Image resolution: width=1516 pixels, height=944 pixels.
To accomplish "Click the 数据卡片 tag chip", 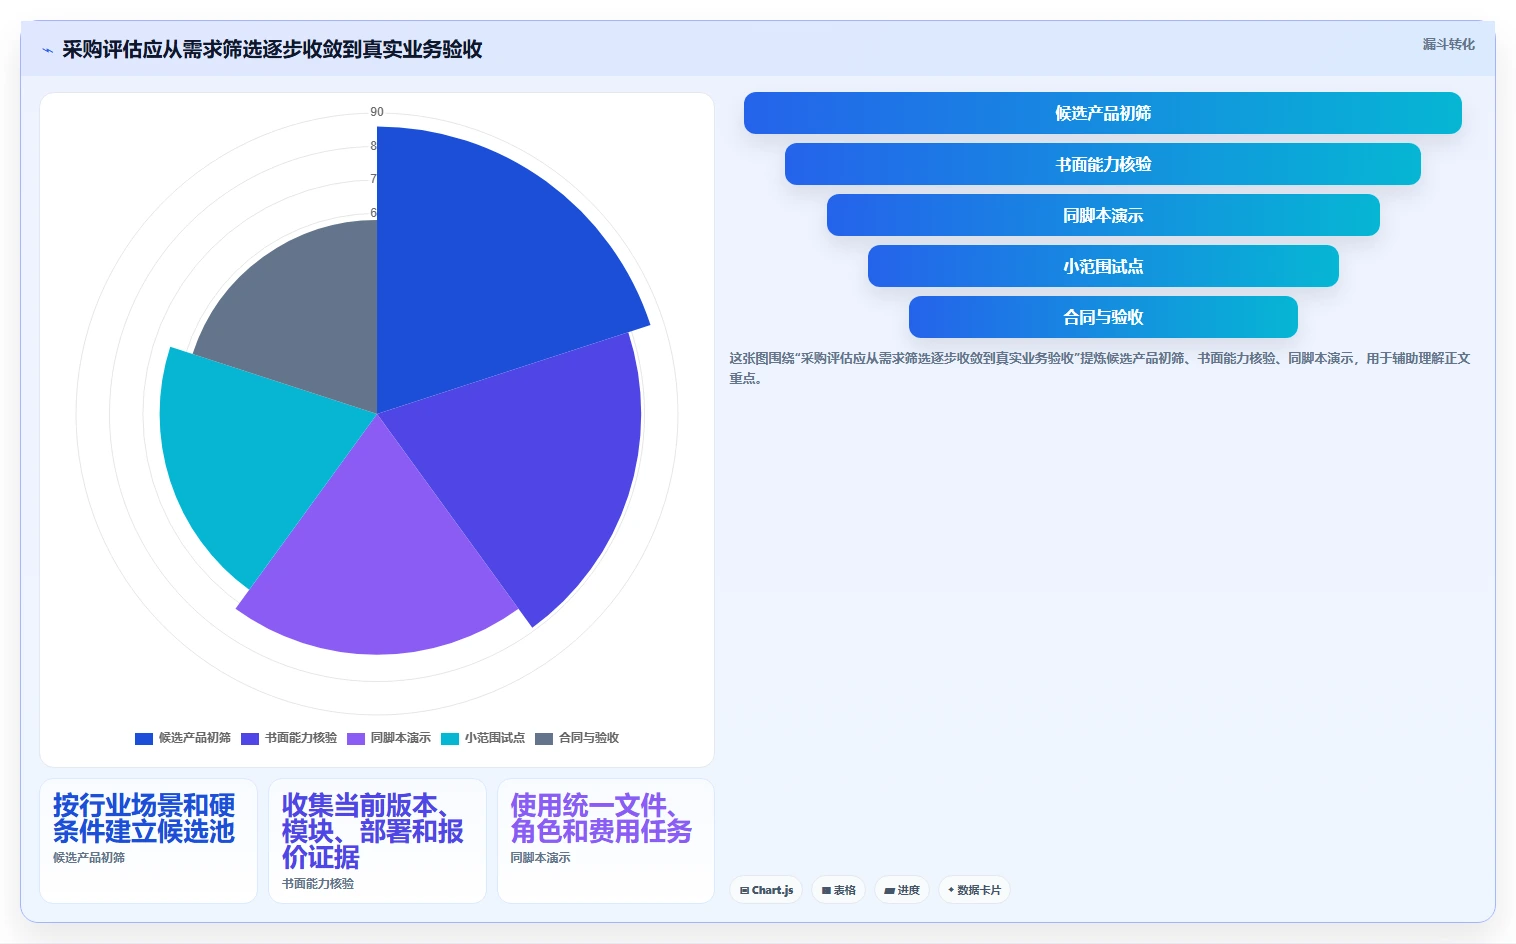I will [974, 890].
